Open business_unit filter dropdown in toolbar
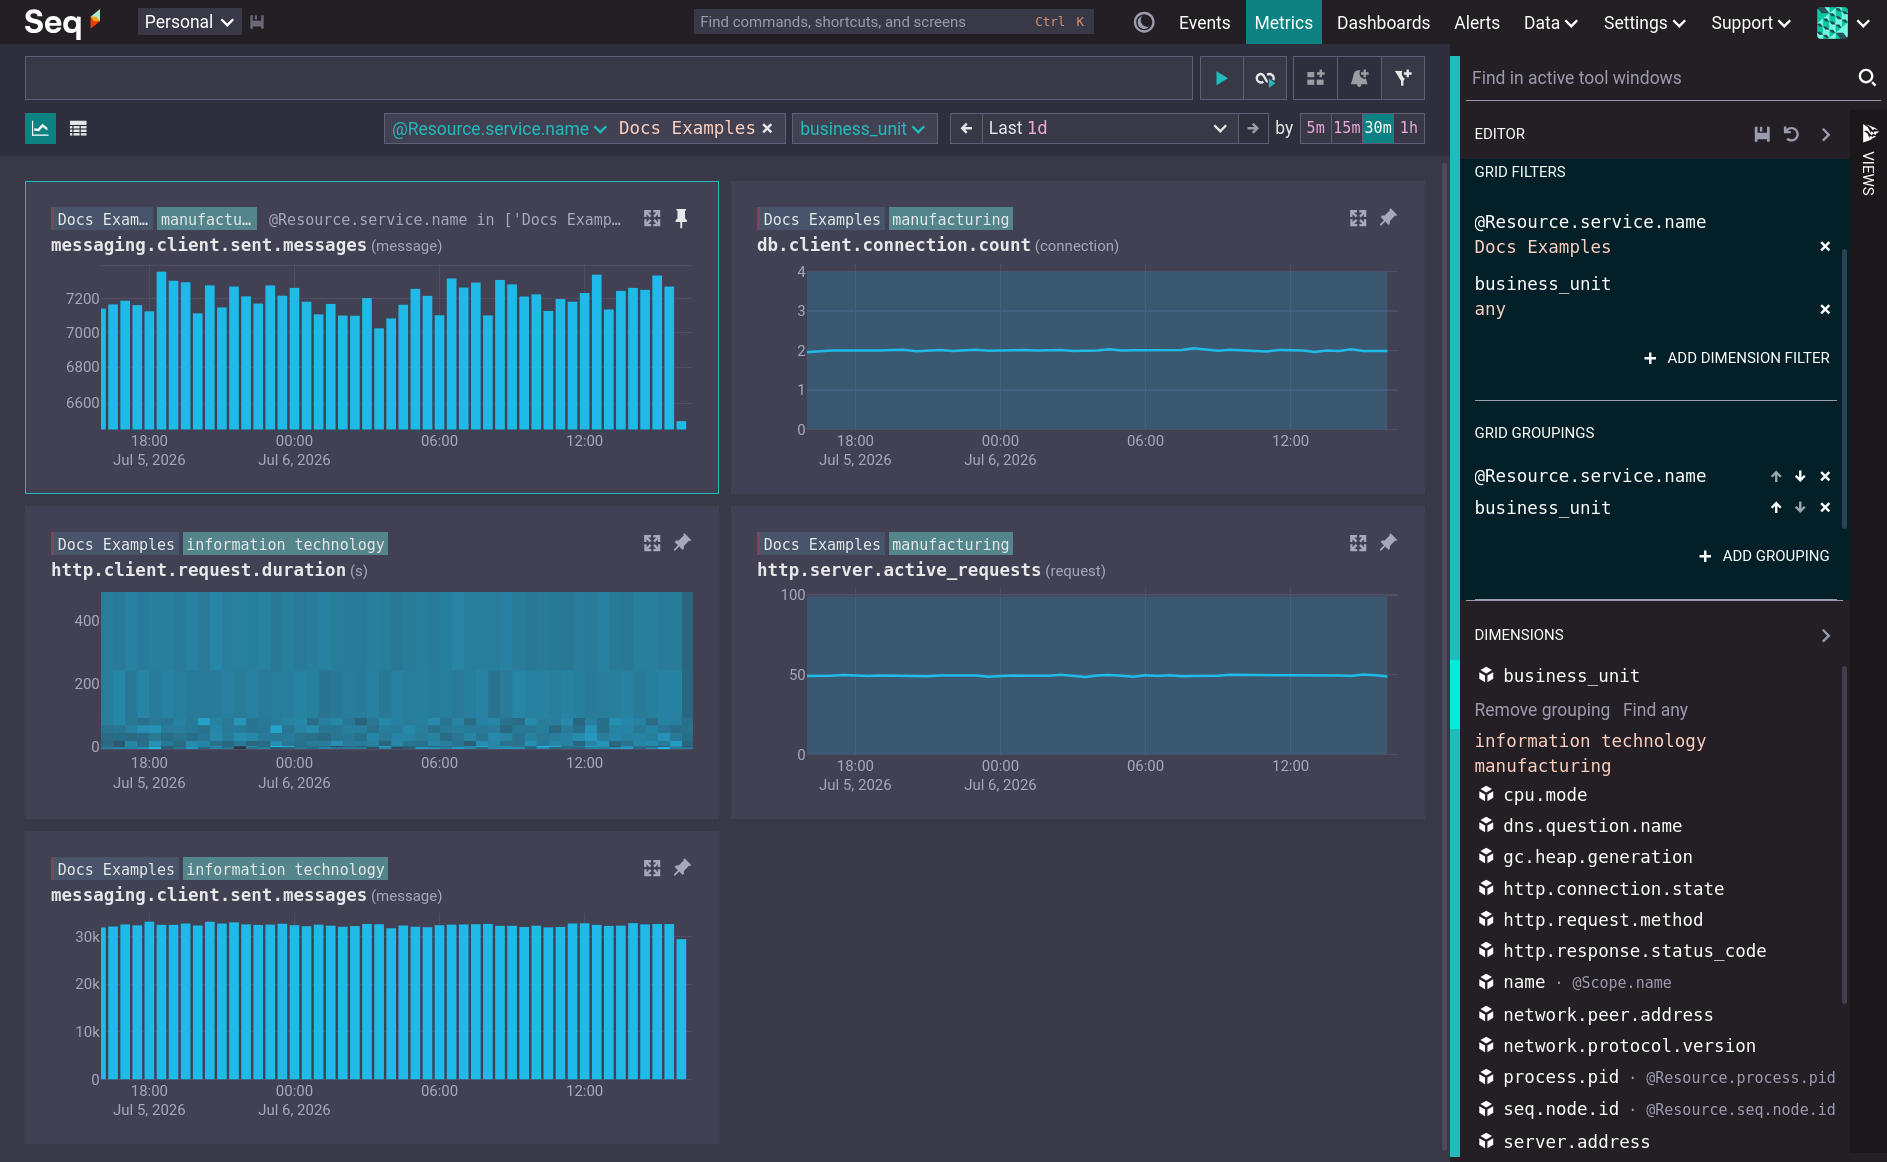1887x1162 pixels. coord(864,128)
